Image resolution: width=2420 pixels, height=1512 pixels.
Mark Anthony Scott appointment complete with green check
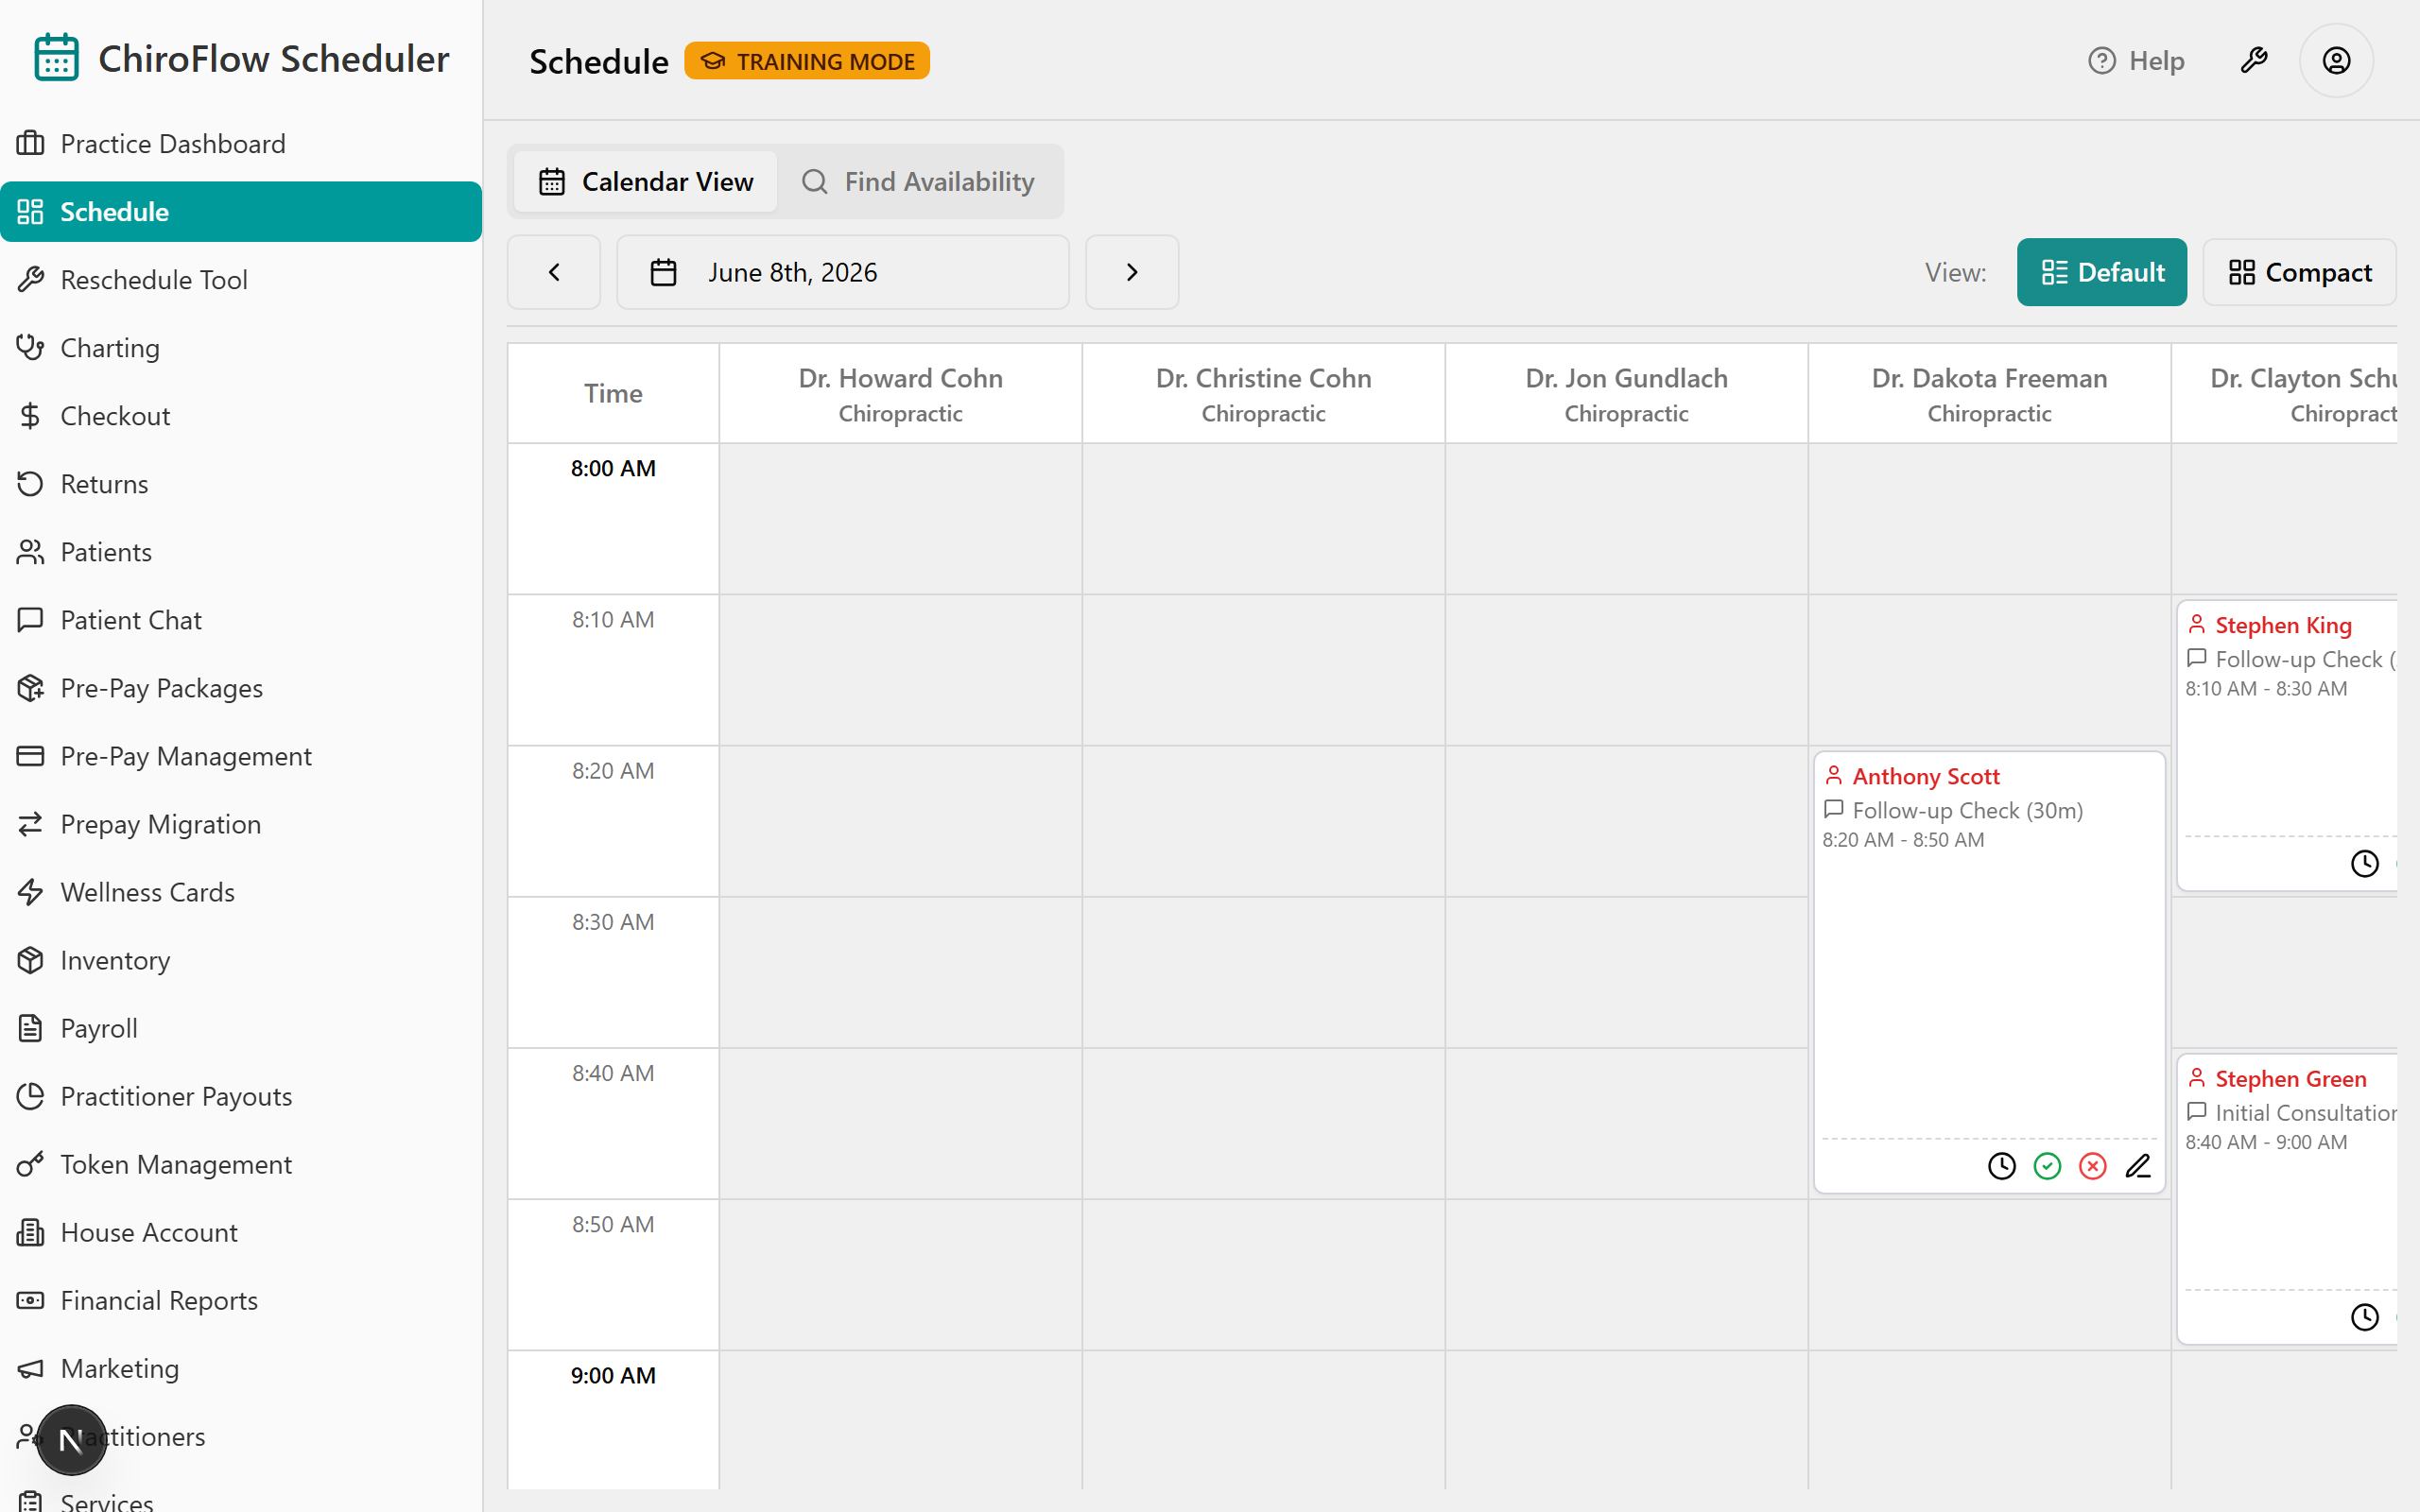pos(2047,1166)
